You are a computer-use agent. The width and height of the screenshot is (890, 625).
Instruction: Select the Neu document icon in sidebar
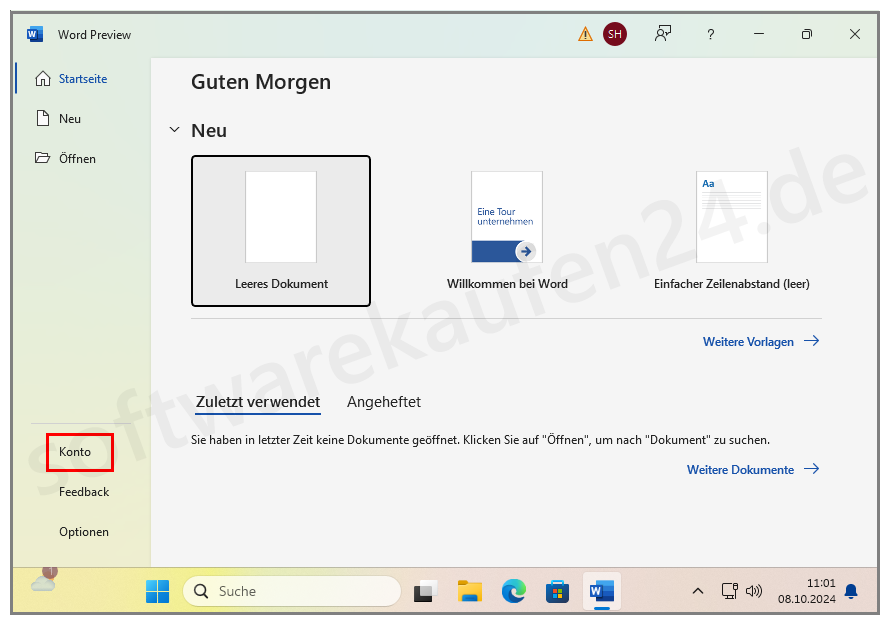44,118
